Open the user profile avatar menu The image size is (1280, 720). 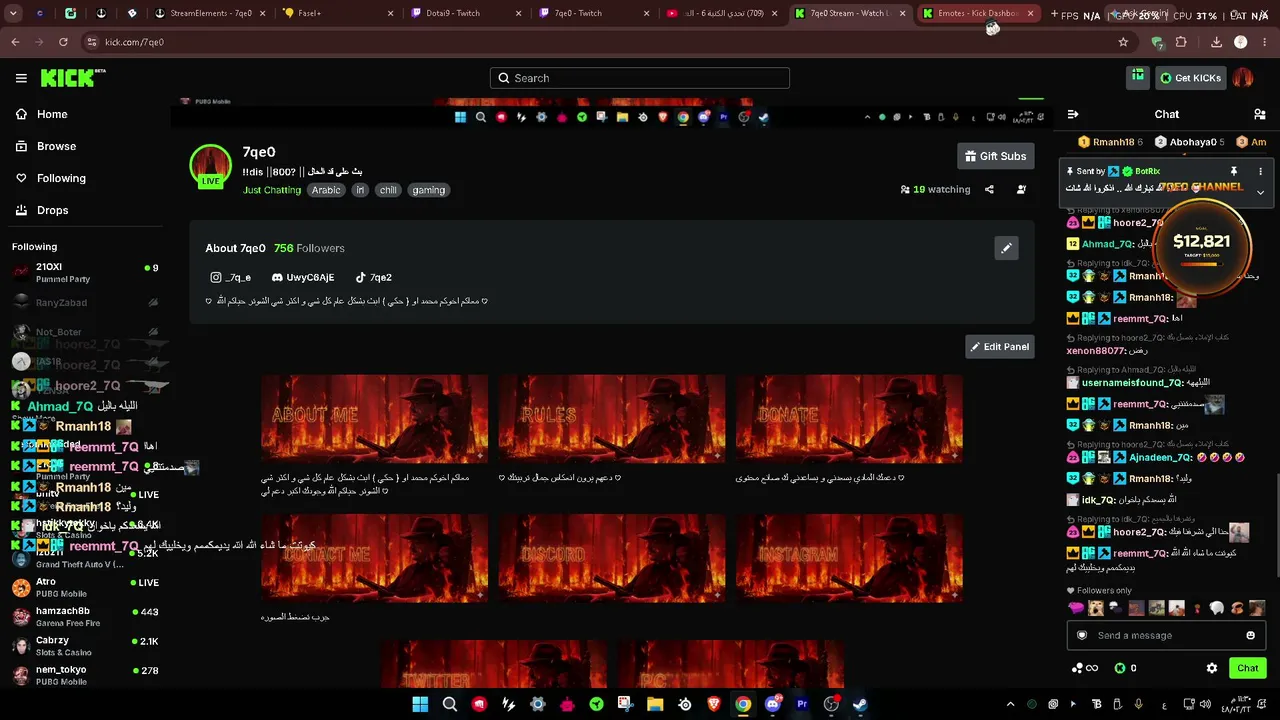click(x=1243, y=78)
